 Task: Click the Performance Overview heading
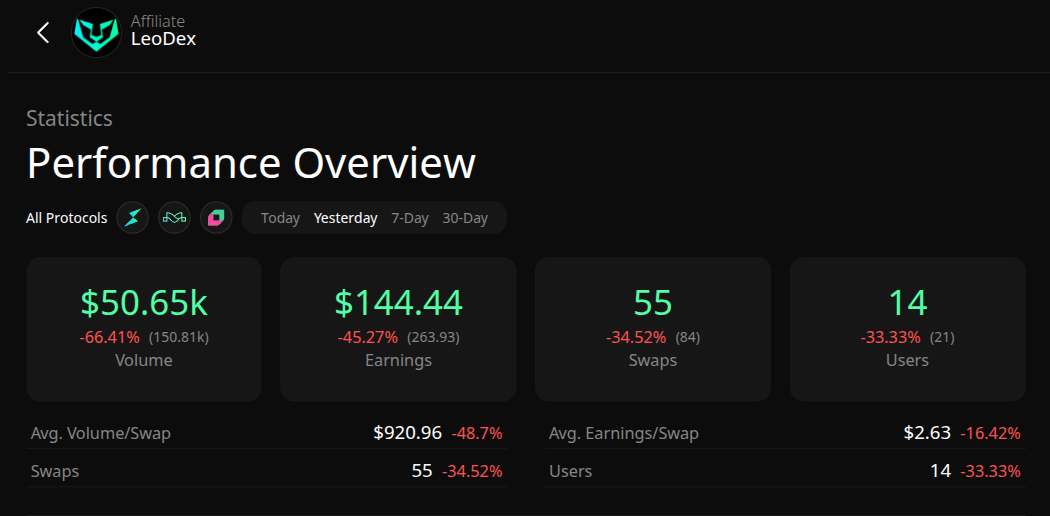[251, 163]
